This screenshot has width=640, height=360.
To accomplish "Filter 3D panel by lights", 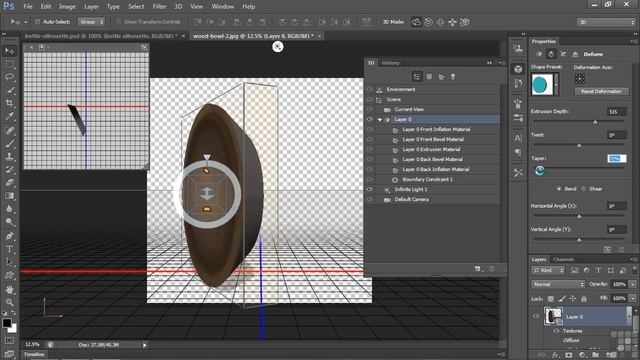I will pyautogui.click(x=453, y=76).
